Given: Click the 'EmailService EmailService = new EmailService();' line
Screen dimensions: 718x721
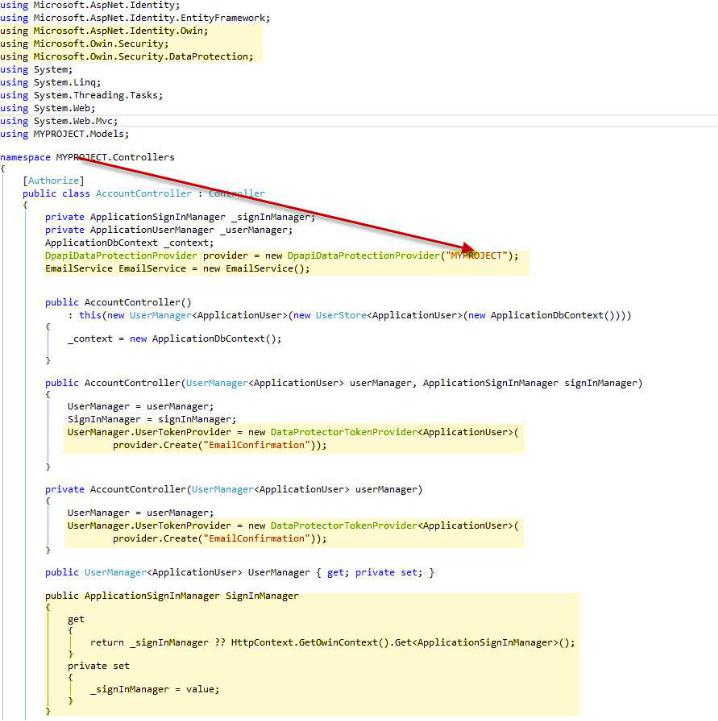Looking at the screenshot, I should click(x=178, y=269).
